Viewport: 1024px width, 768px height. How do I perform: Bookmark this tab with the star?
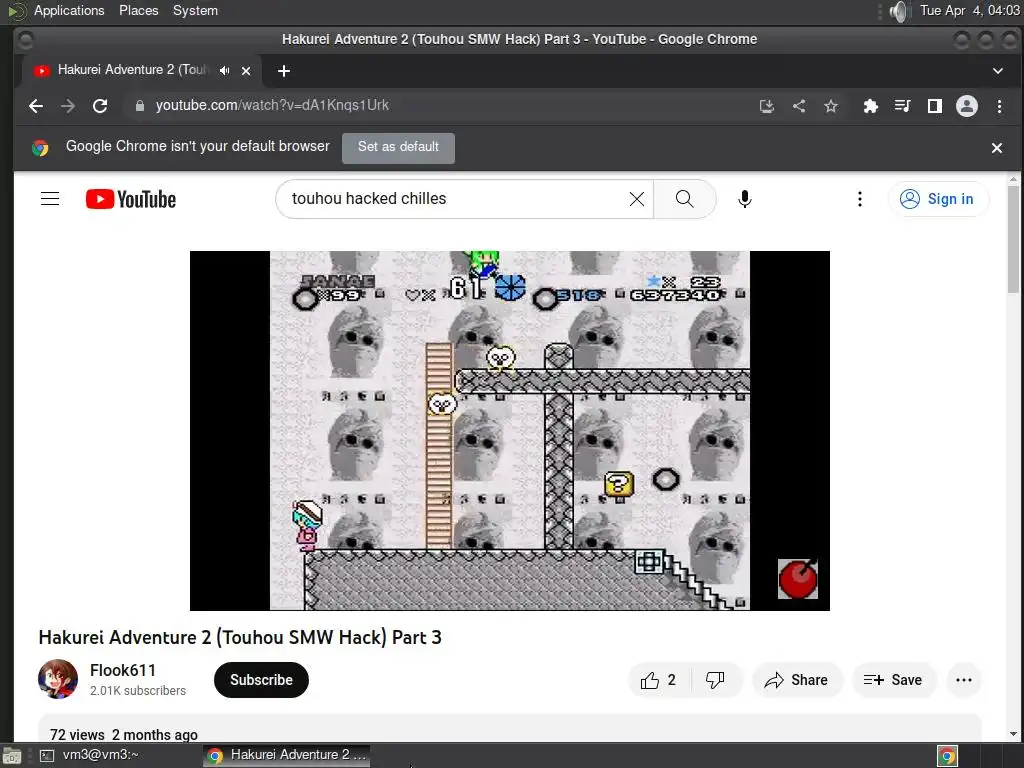click(x=831, y=106)
